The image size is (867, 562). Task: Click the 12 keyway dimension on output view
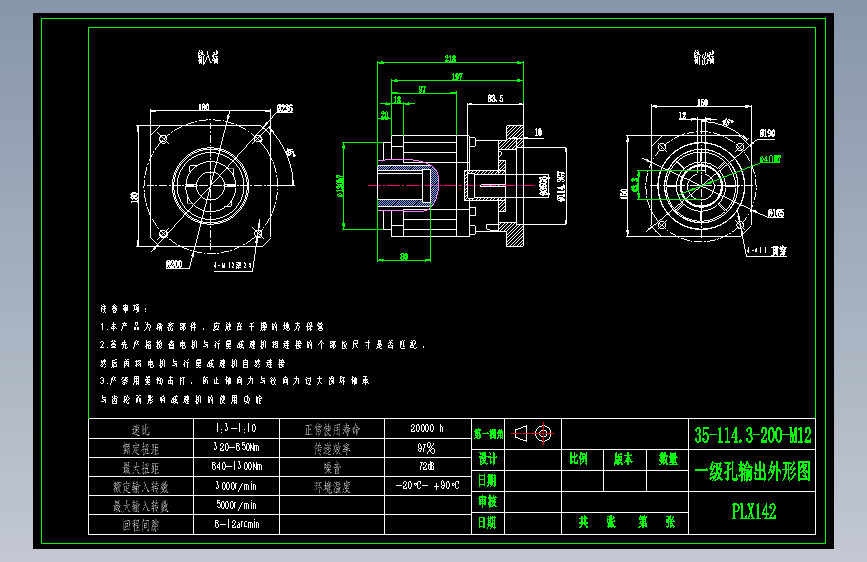coord(683,116)
